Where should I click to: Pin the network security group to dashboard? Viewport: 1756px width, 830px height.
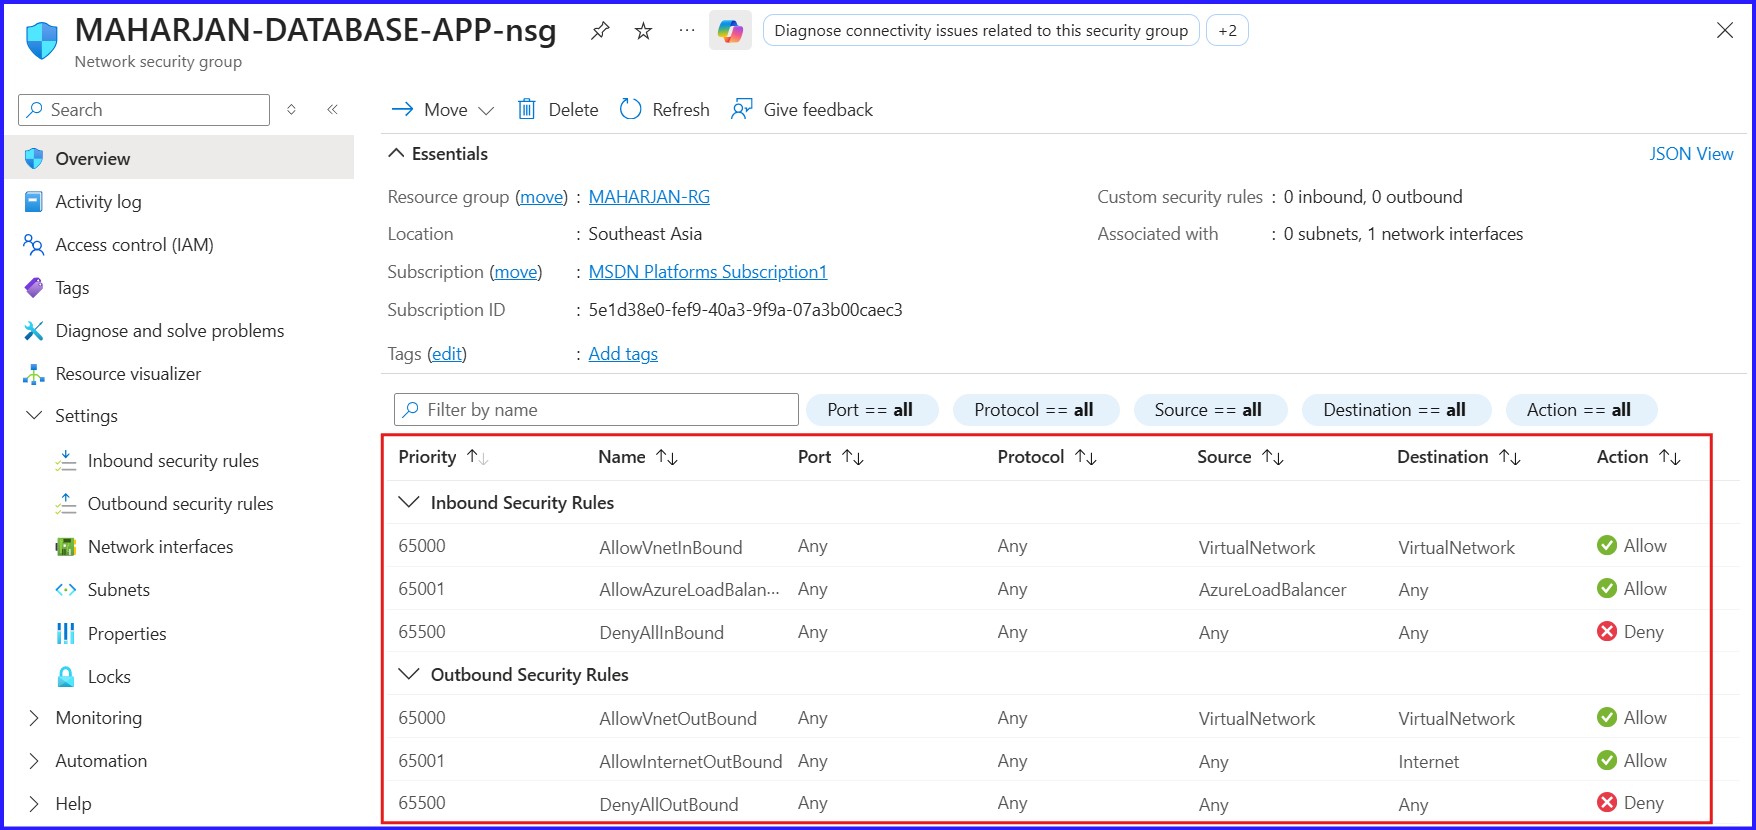coord(600,31)
